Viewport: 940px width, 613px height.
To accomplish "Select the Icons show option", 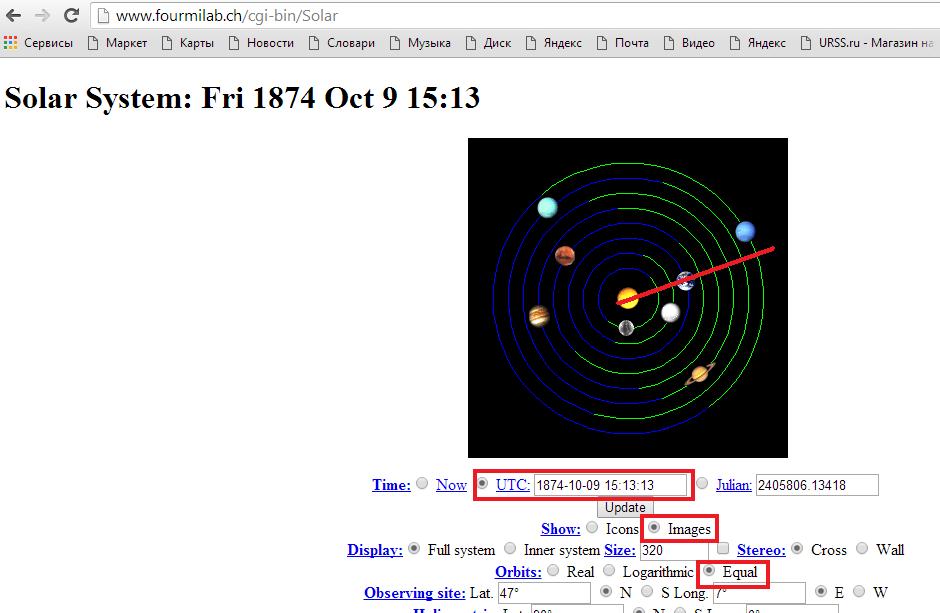I will point(592,528).
